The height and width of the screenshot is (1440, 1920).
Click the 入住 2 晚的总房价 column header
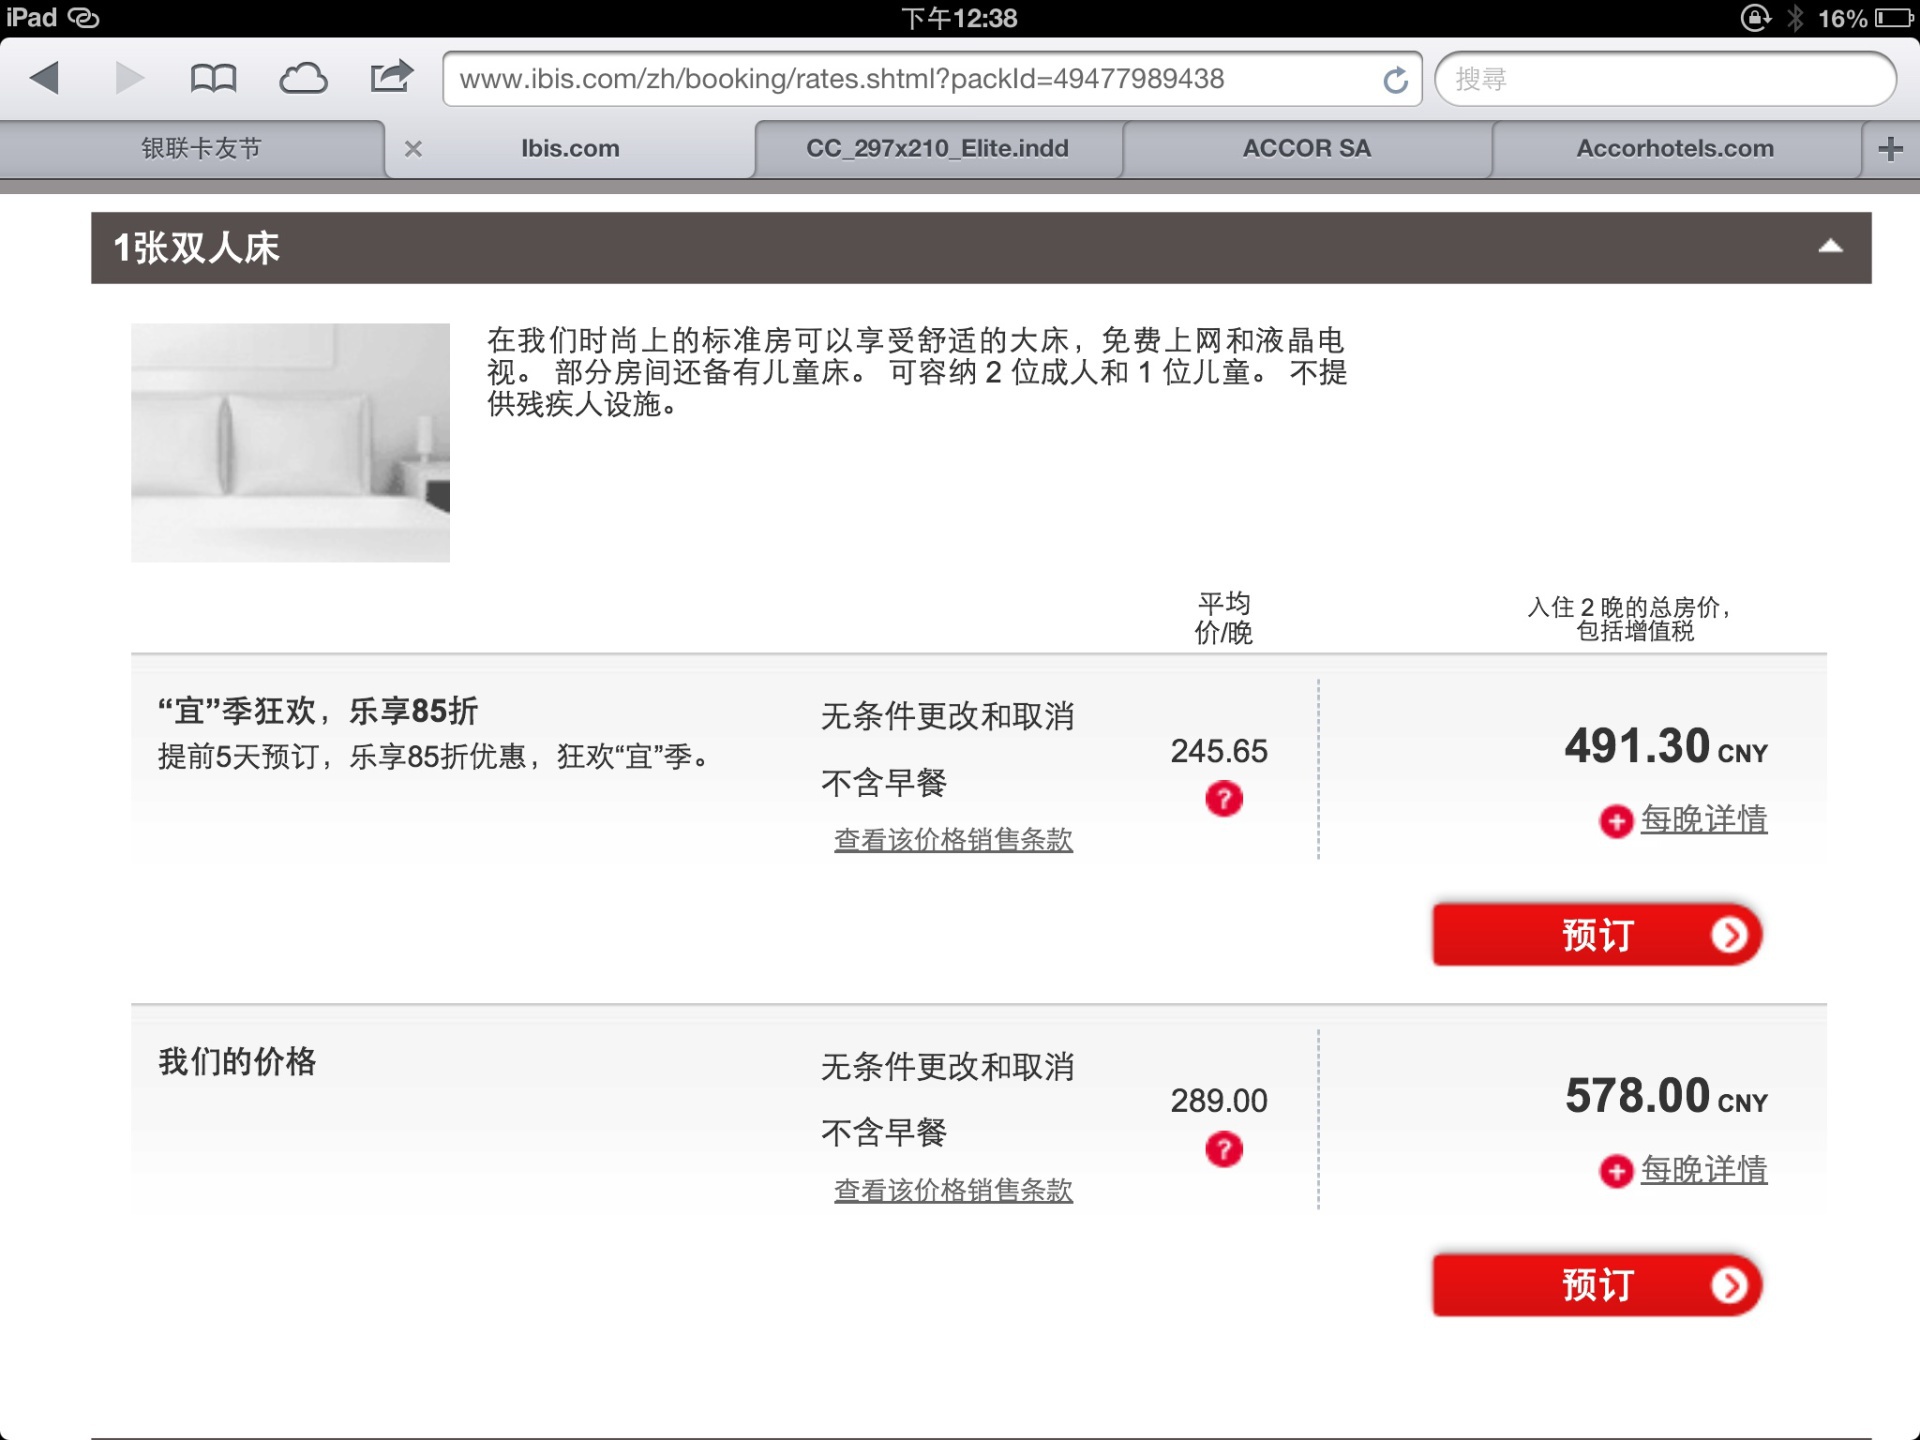click(1630, 618)
